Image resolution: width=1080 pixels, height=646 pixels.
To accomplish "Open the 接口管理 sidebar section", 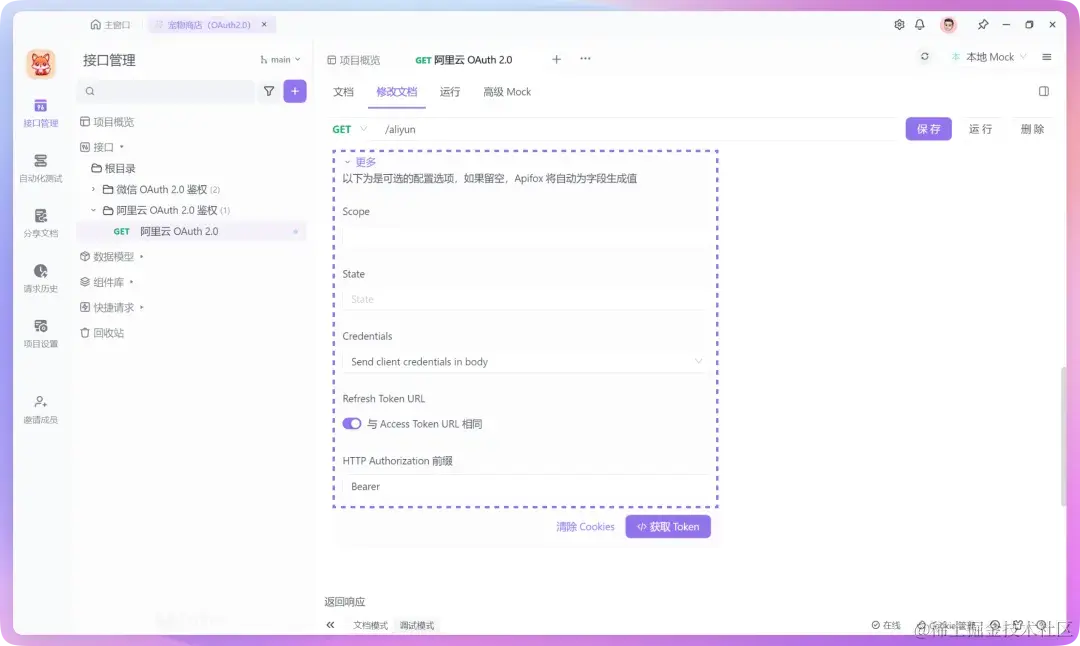I will (x=41, y=113).
